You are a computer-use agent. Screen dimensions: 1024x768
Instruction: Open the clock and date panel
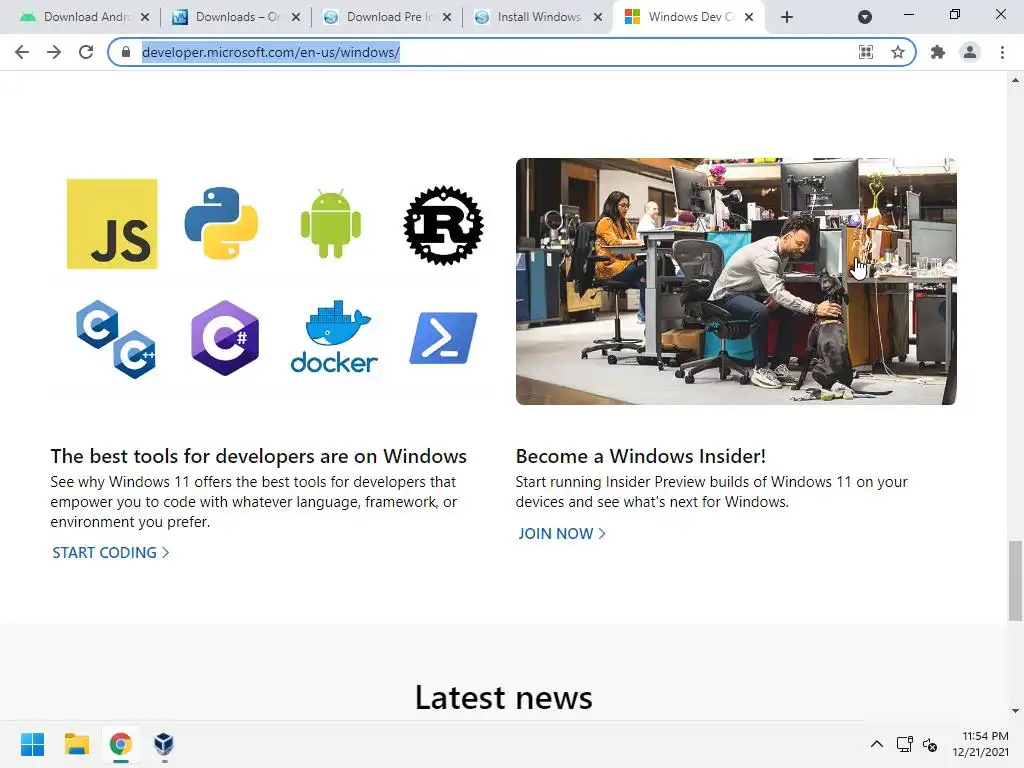(980, 744)
